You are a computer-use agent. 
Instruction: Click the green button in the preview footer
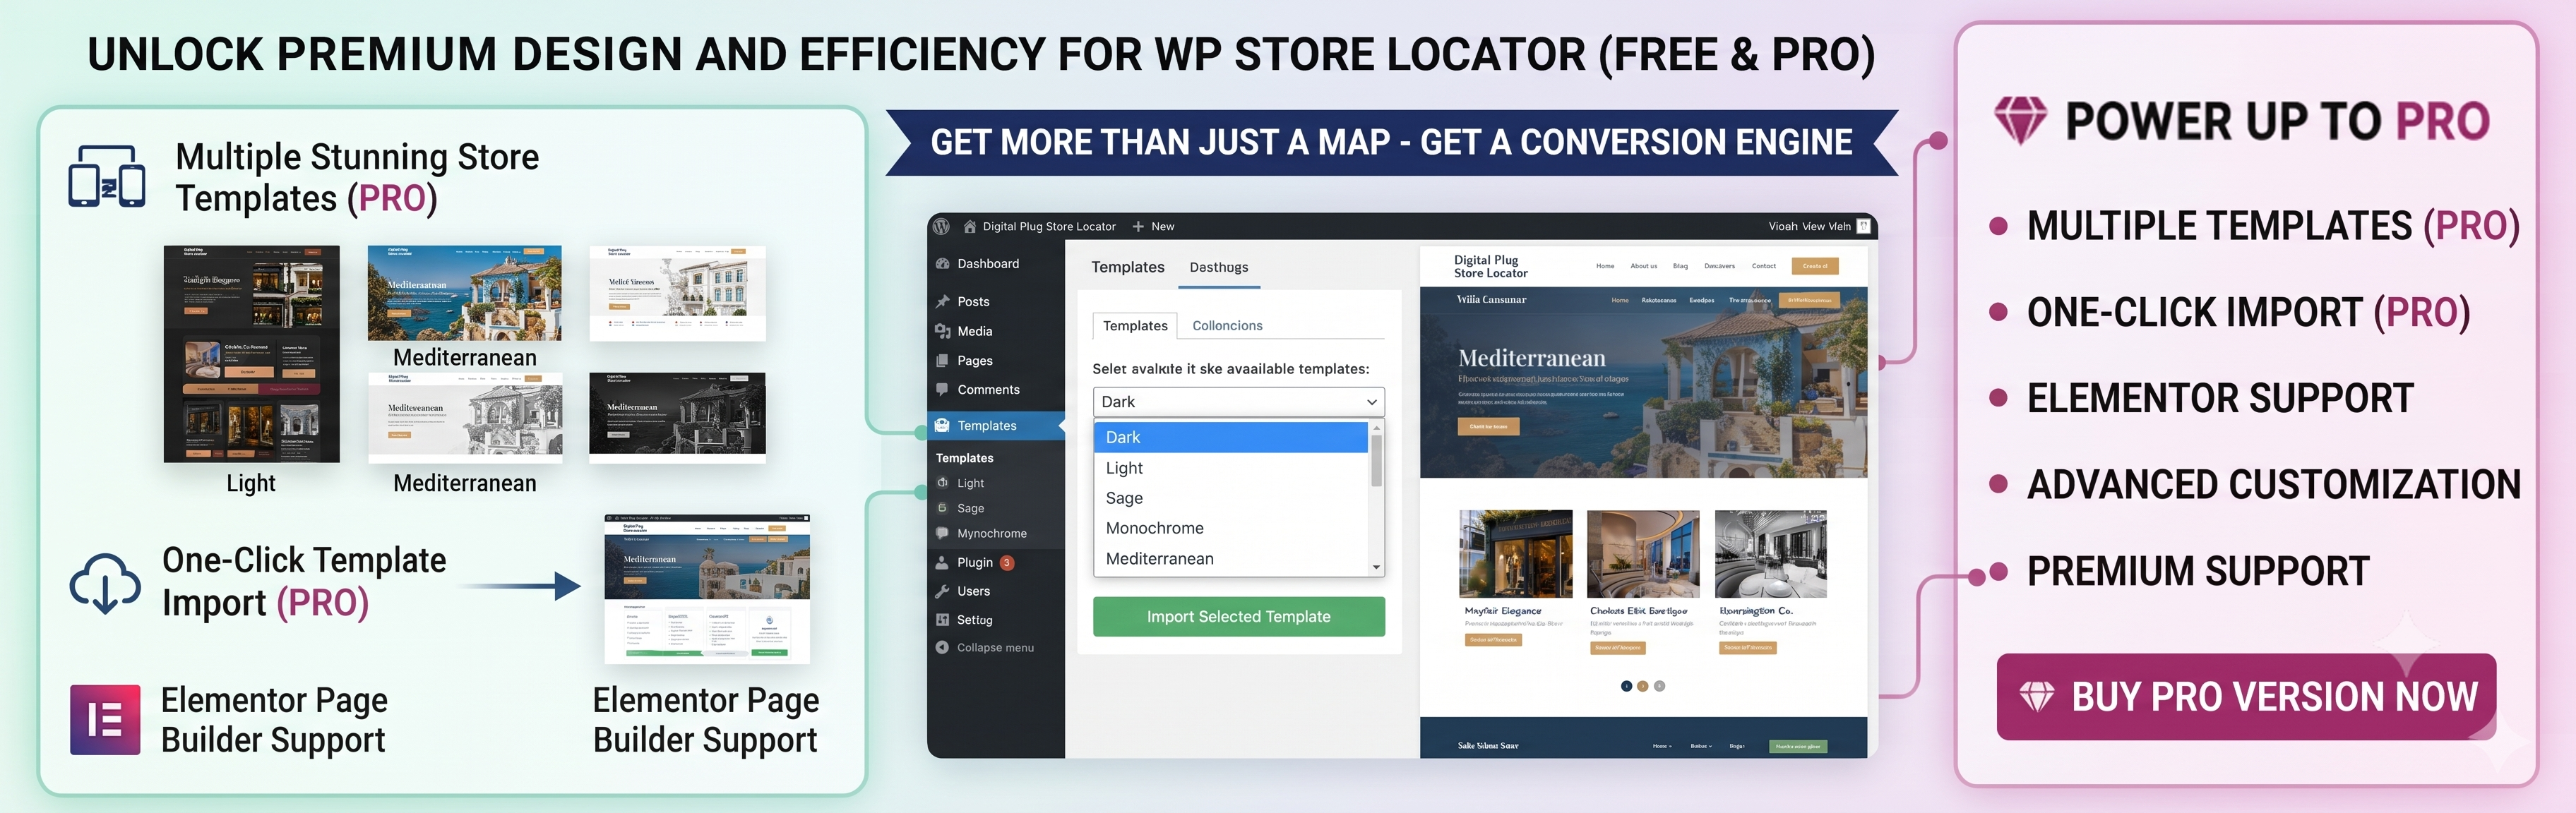(x=1798, y=746)
